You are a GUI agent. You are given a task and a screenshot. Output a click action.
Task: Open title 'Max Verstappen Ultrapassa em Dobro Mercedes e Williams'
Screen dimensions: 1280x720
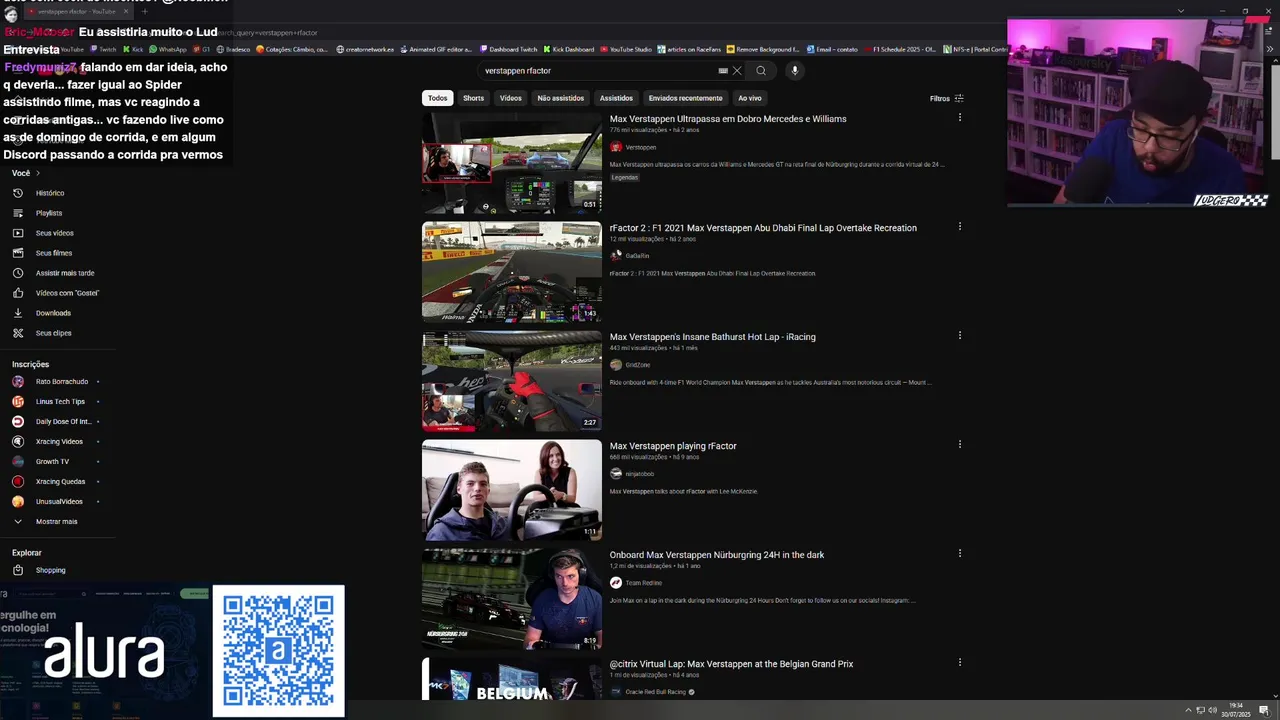(x=728, y=119)
